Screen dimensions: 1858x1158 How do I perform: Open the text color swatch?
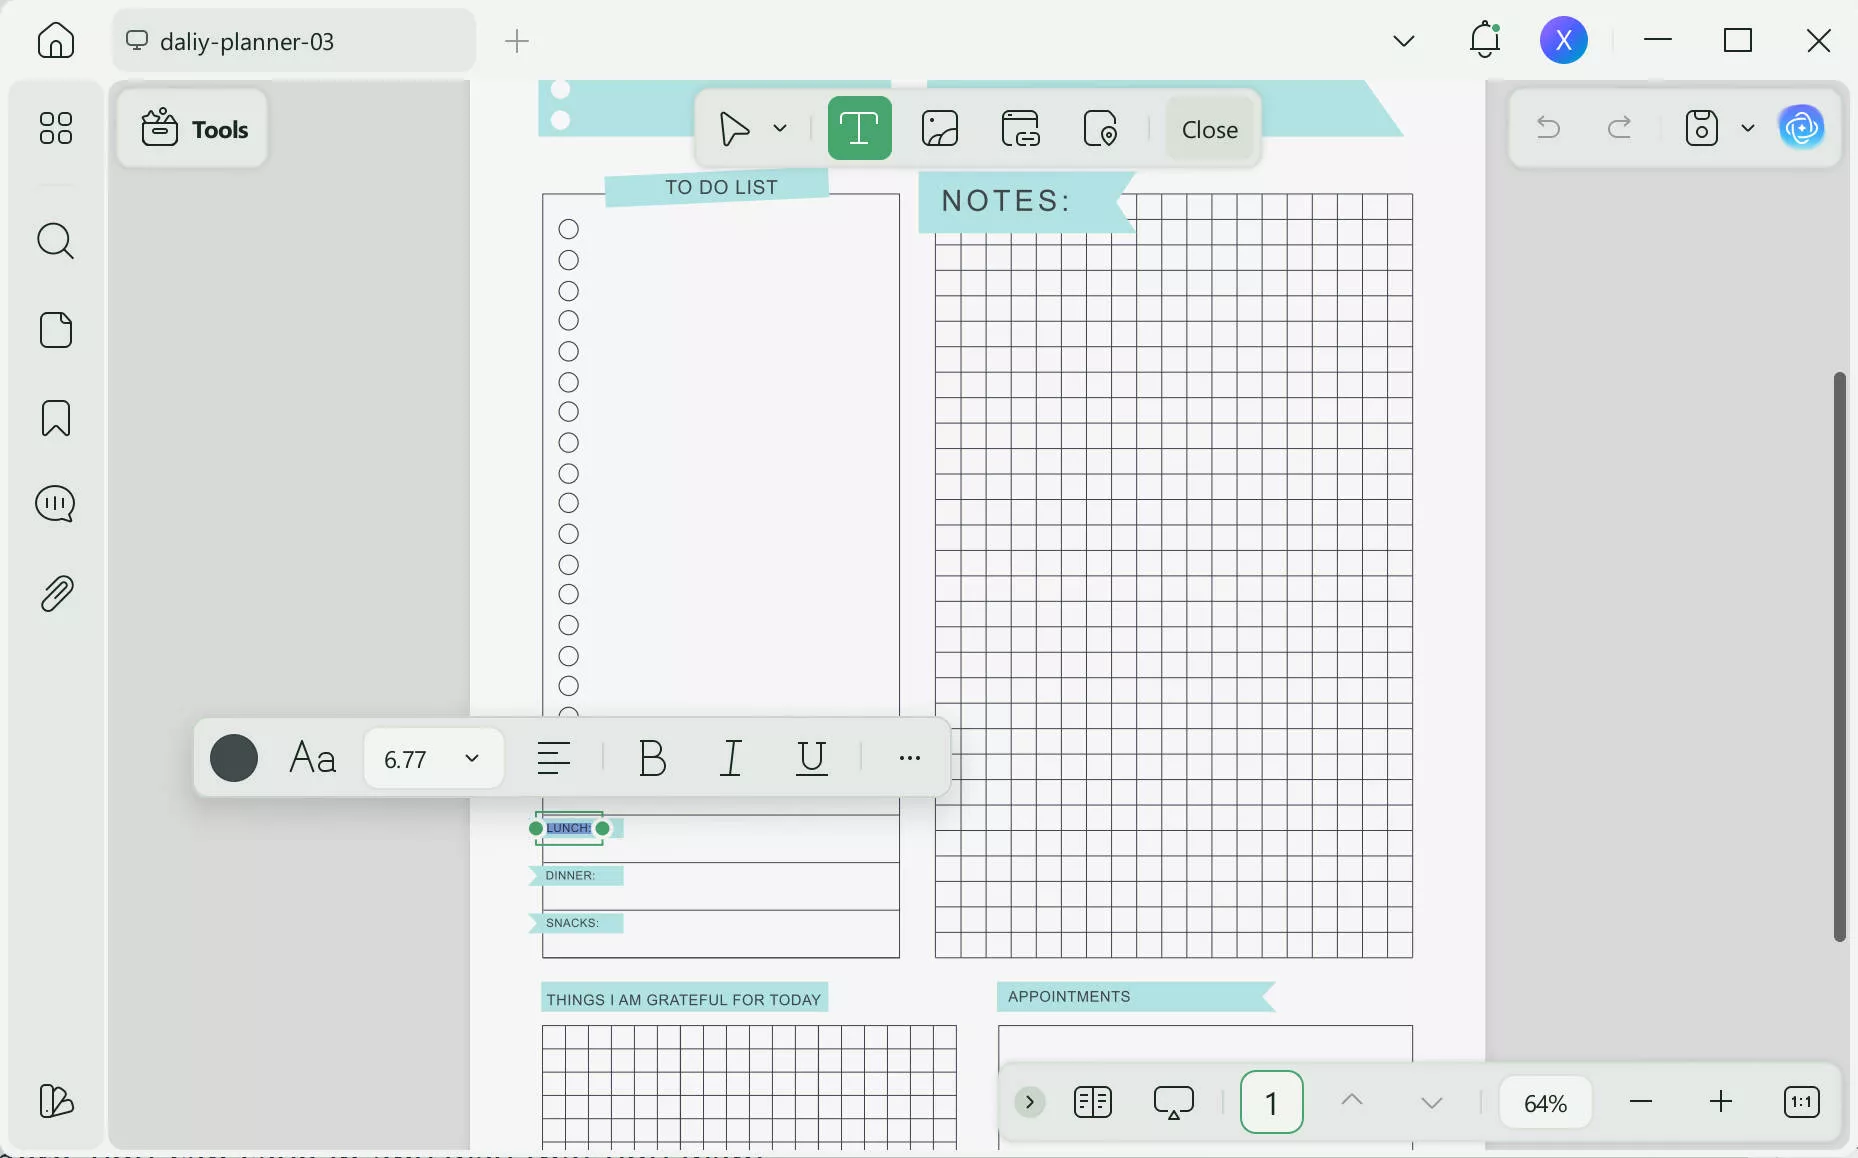[x=234, y=758]
